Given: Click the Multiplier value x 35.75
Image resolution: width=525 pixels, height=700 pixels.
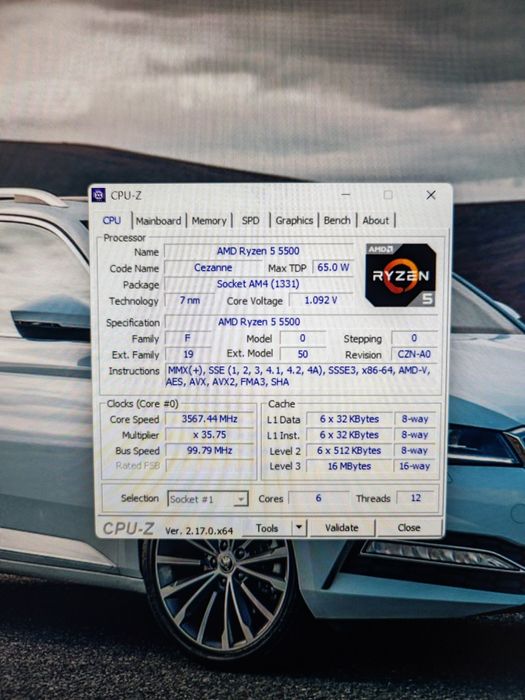Looking at the screenshot, I should 209,435.
